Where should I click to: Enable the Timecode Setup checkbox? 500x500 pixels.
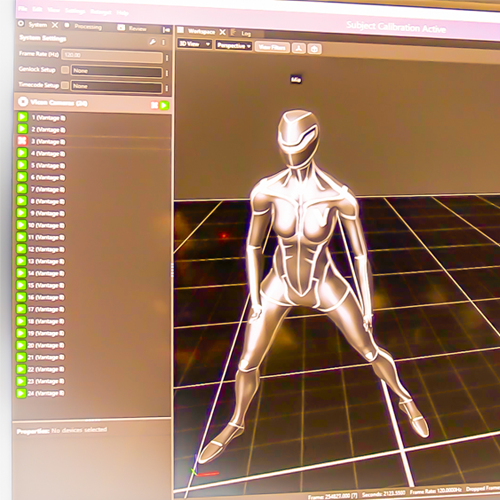pyautogui.click(x=65, y=85)
